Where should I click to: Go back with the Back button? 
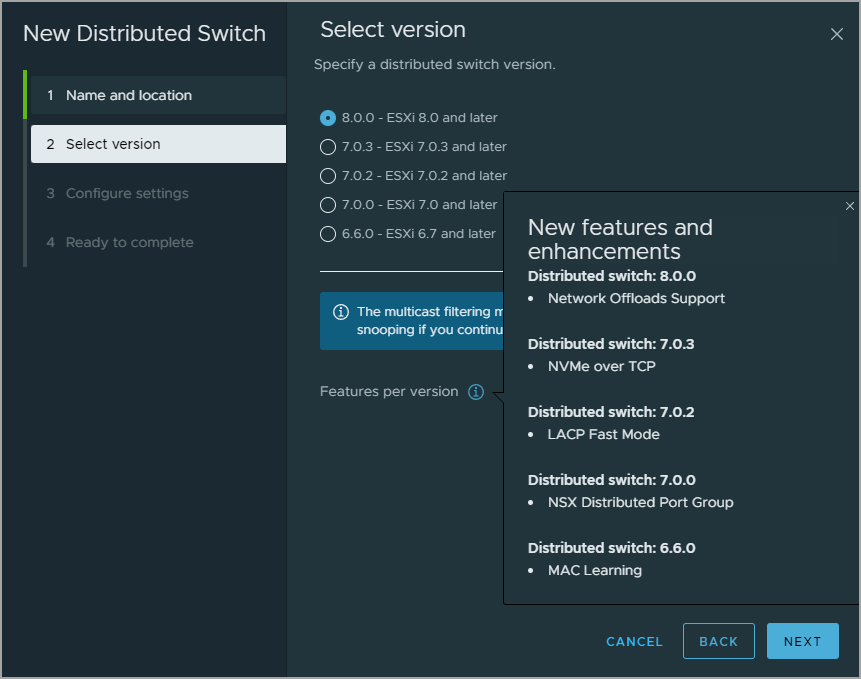pos(719,641)
